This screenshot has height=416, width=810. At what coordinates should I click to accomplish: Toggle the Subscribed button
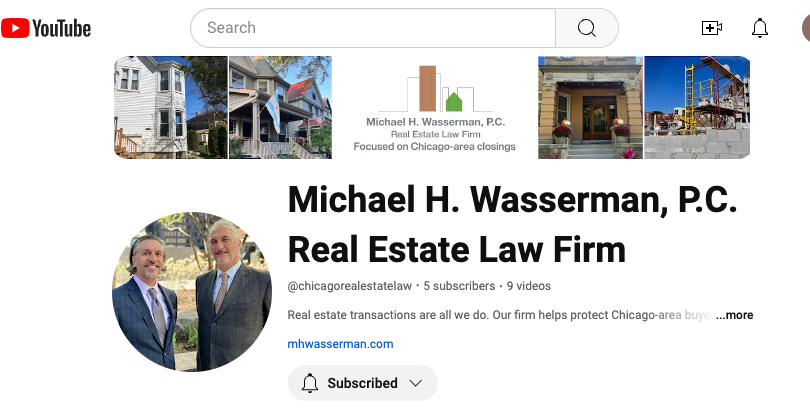coord(363,383)
